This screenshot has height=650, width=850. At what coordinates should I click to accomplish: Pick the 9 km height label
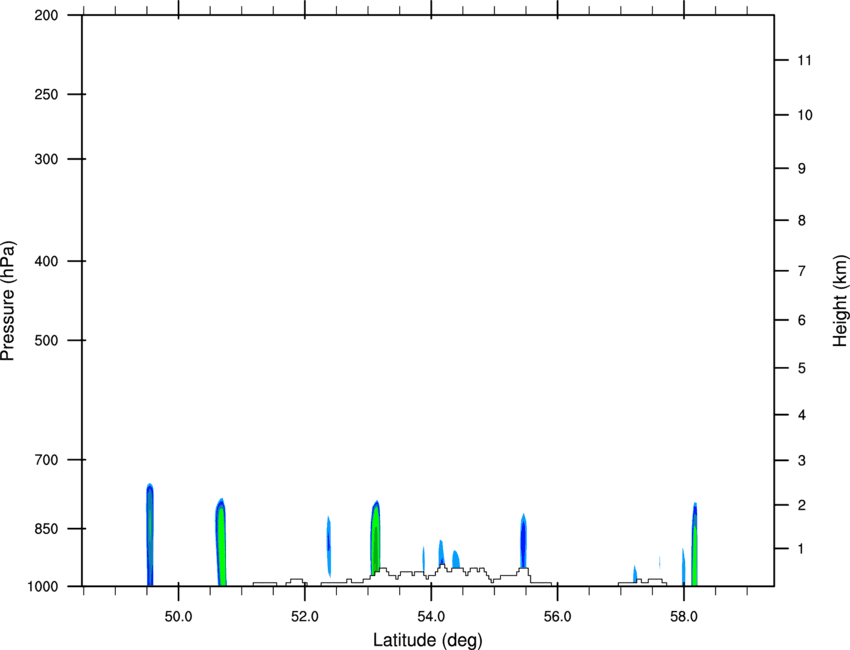coord(802,169)
